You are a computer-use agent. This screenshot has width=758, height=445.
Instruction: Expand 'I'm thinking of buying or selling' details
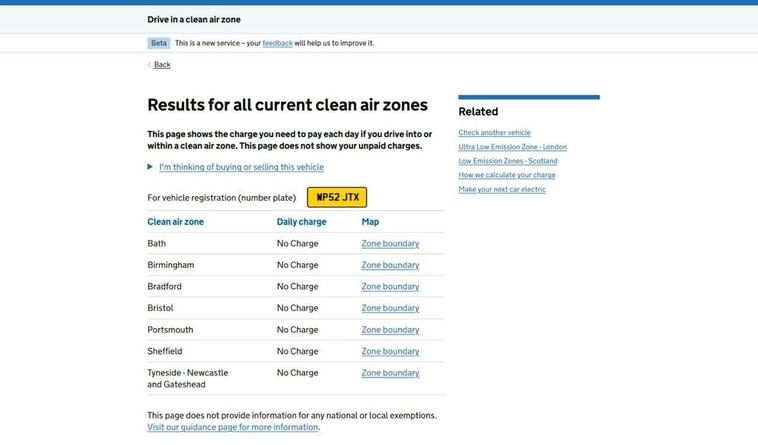coord(241,167)
